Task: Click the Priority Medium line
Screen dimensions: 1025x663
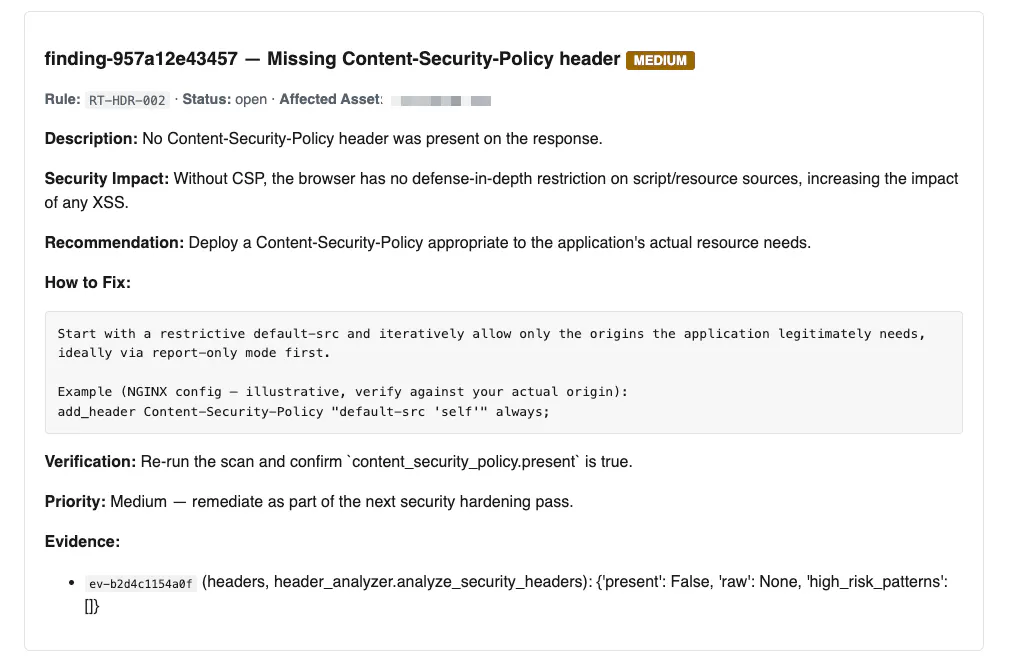Action: click(309, 502)
